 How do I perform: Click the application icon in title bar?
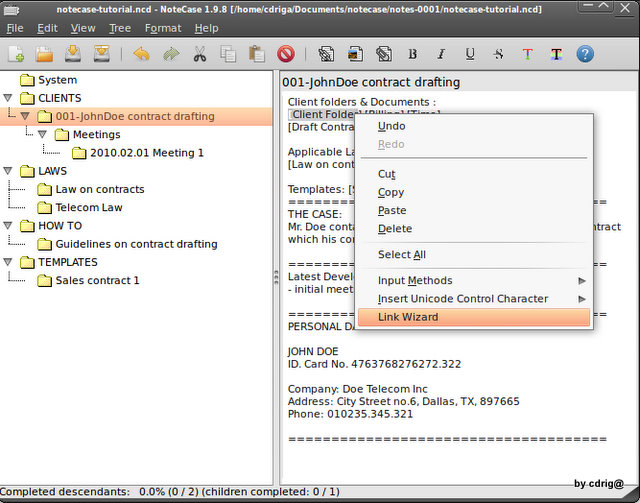[11, 10]
